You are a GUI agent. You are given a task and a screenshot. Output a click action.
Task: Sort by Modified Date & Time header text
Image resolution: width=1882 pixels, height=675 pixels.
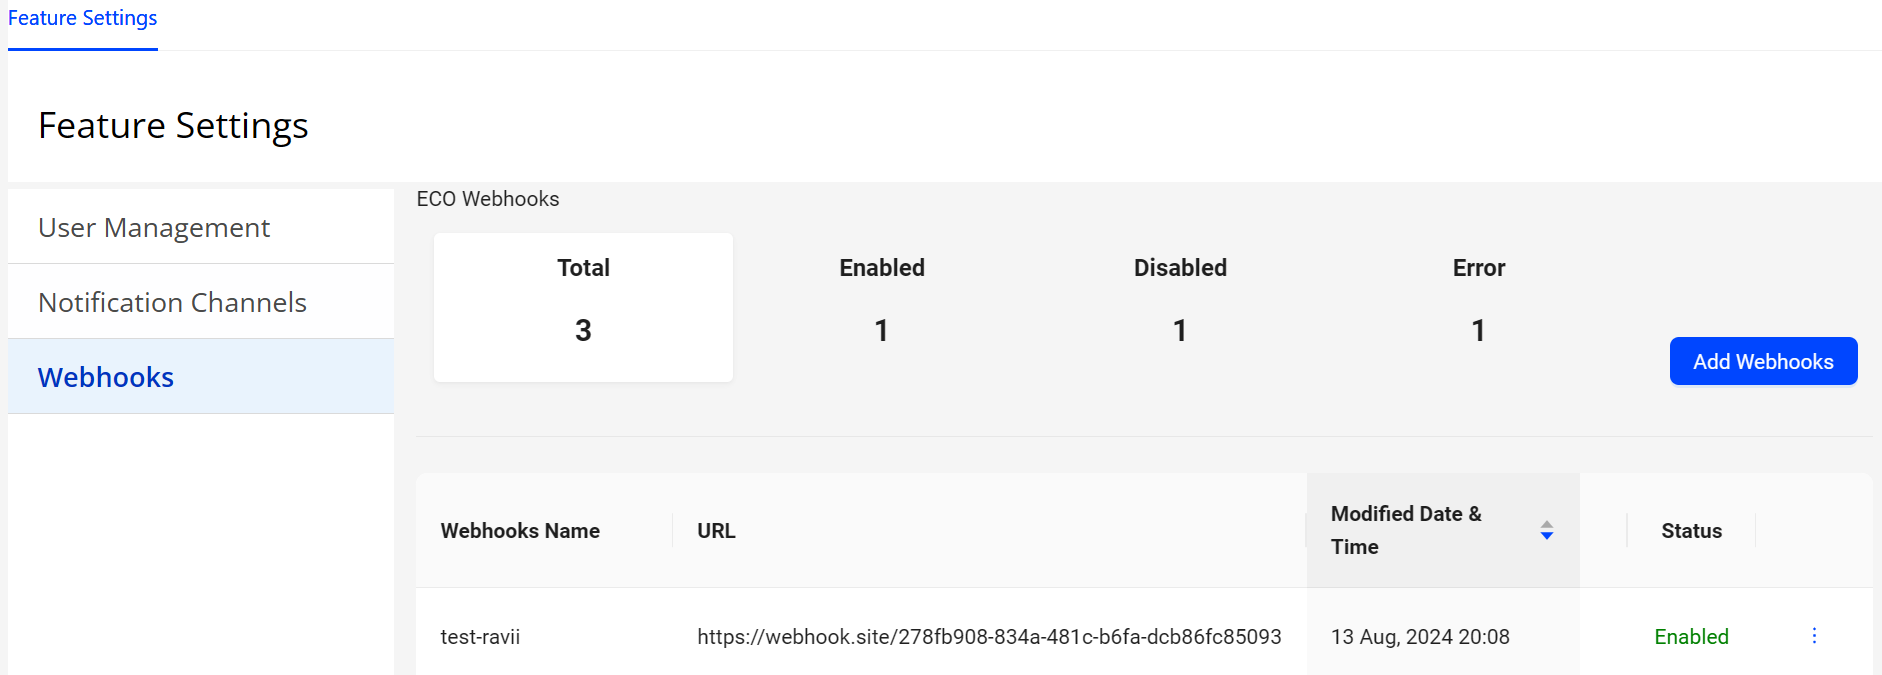[x=1406, y=530]
